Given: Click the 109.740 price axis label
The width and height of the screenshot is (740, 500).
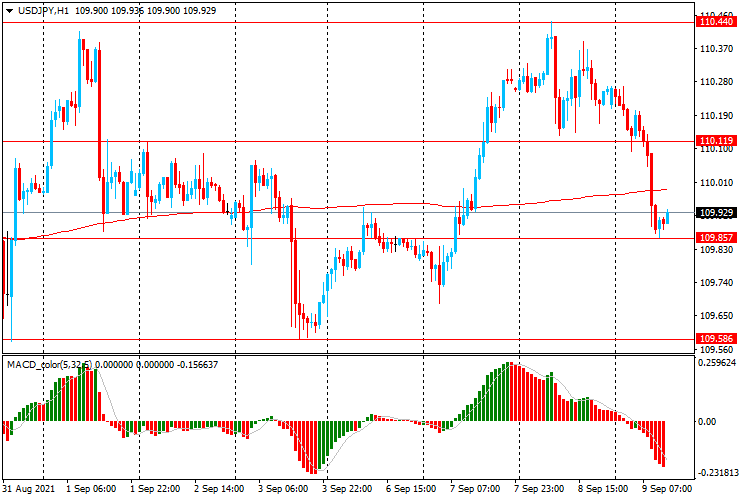Looking at the screenshot, I should [716, 282].
